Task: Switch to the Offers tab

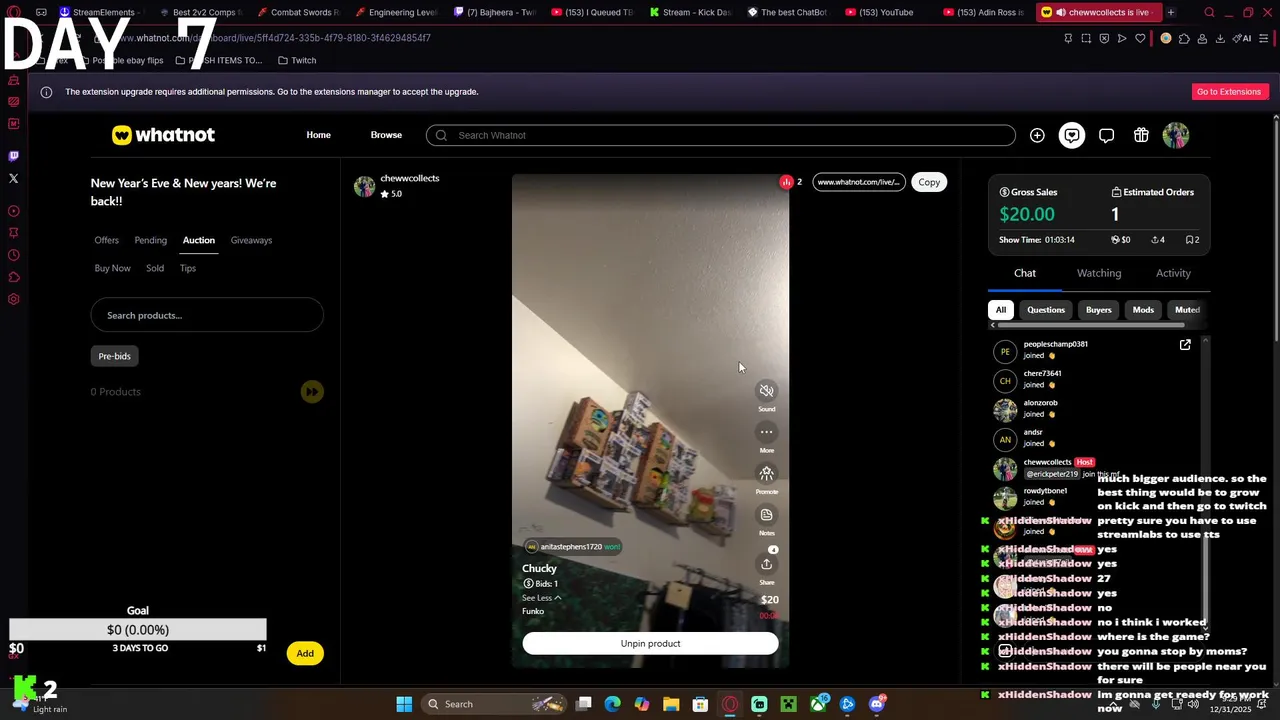Action: 107,240
